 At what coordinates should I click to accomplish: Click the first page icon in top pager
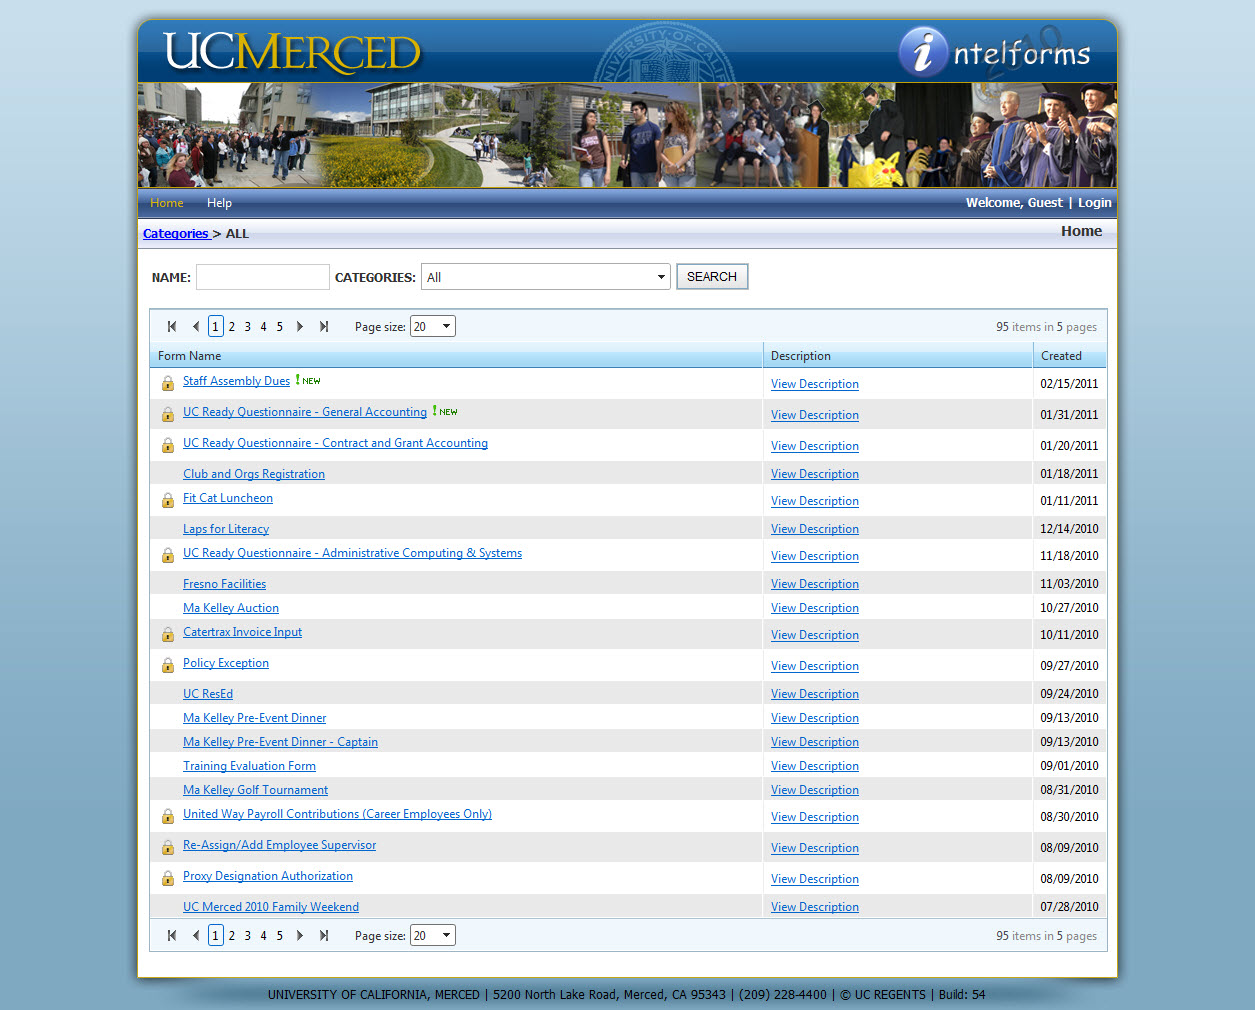coord(172,327)
